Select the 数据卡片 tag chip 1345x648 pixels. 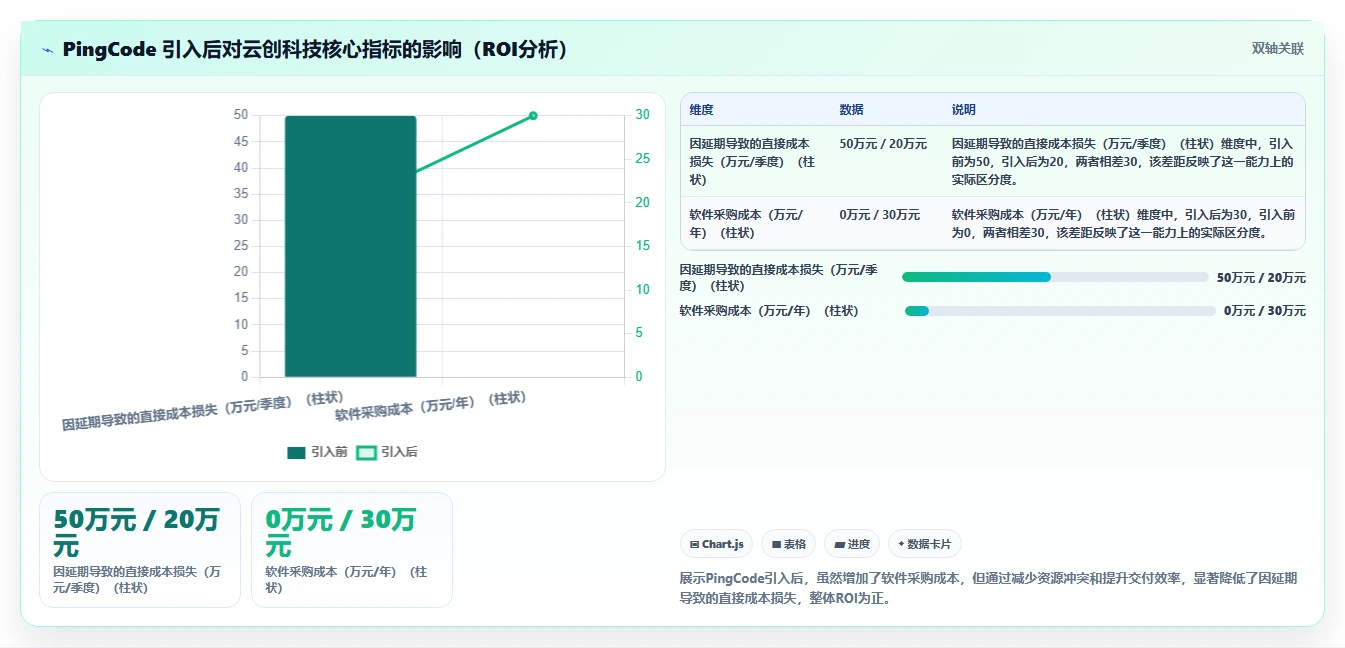pos(925,544)
